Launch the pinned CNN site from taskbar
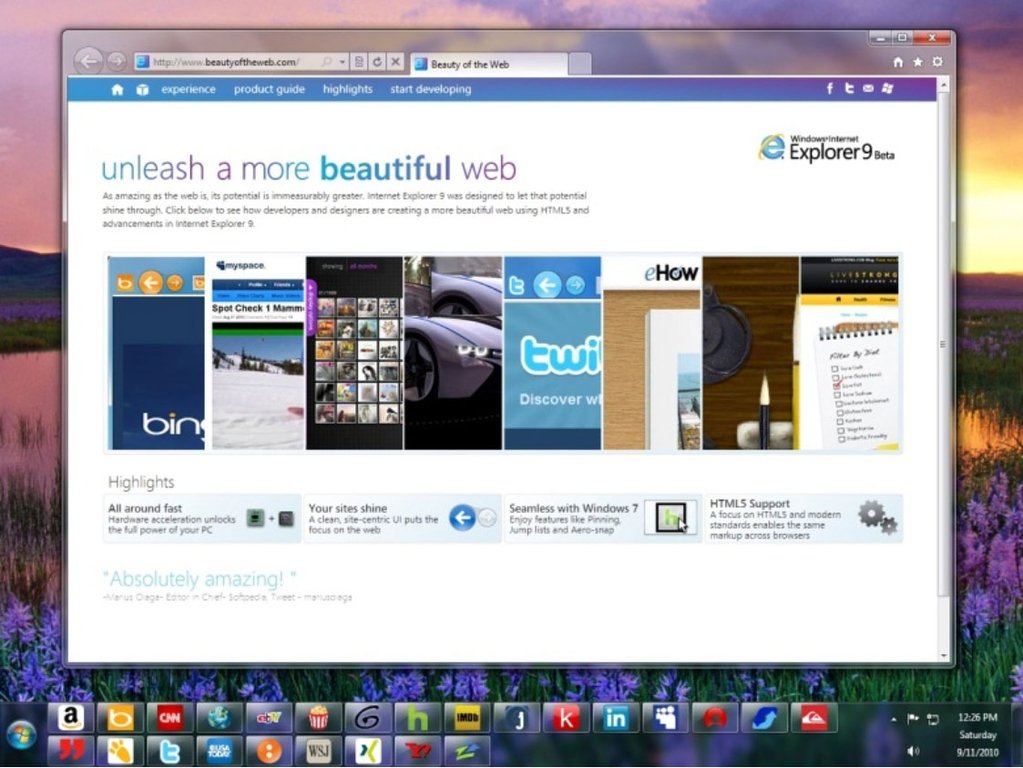 coord(168,717)
